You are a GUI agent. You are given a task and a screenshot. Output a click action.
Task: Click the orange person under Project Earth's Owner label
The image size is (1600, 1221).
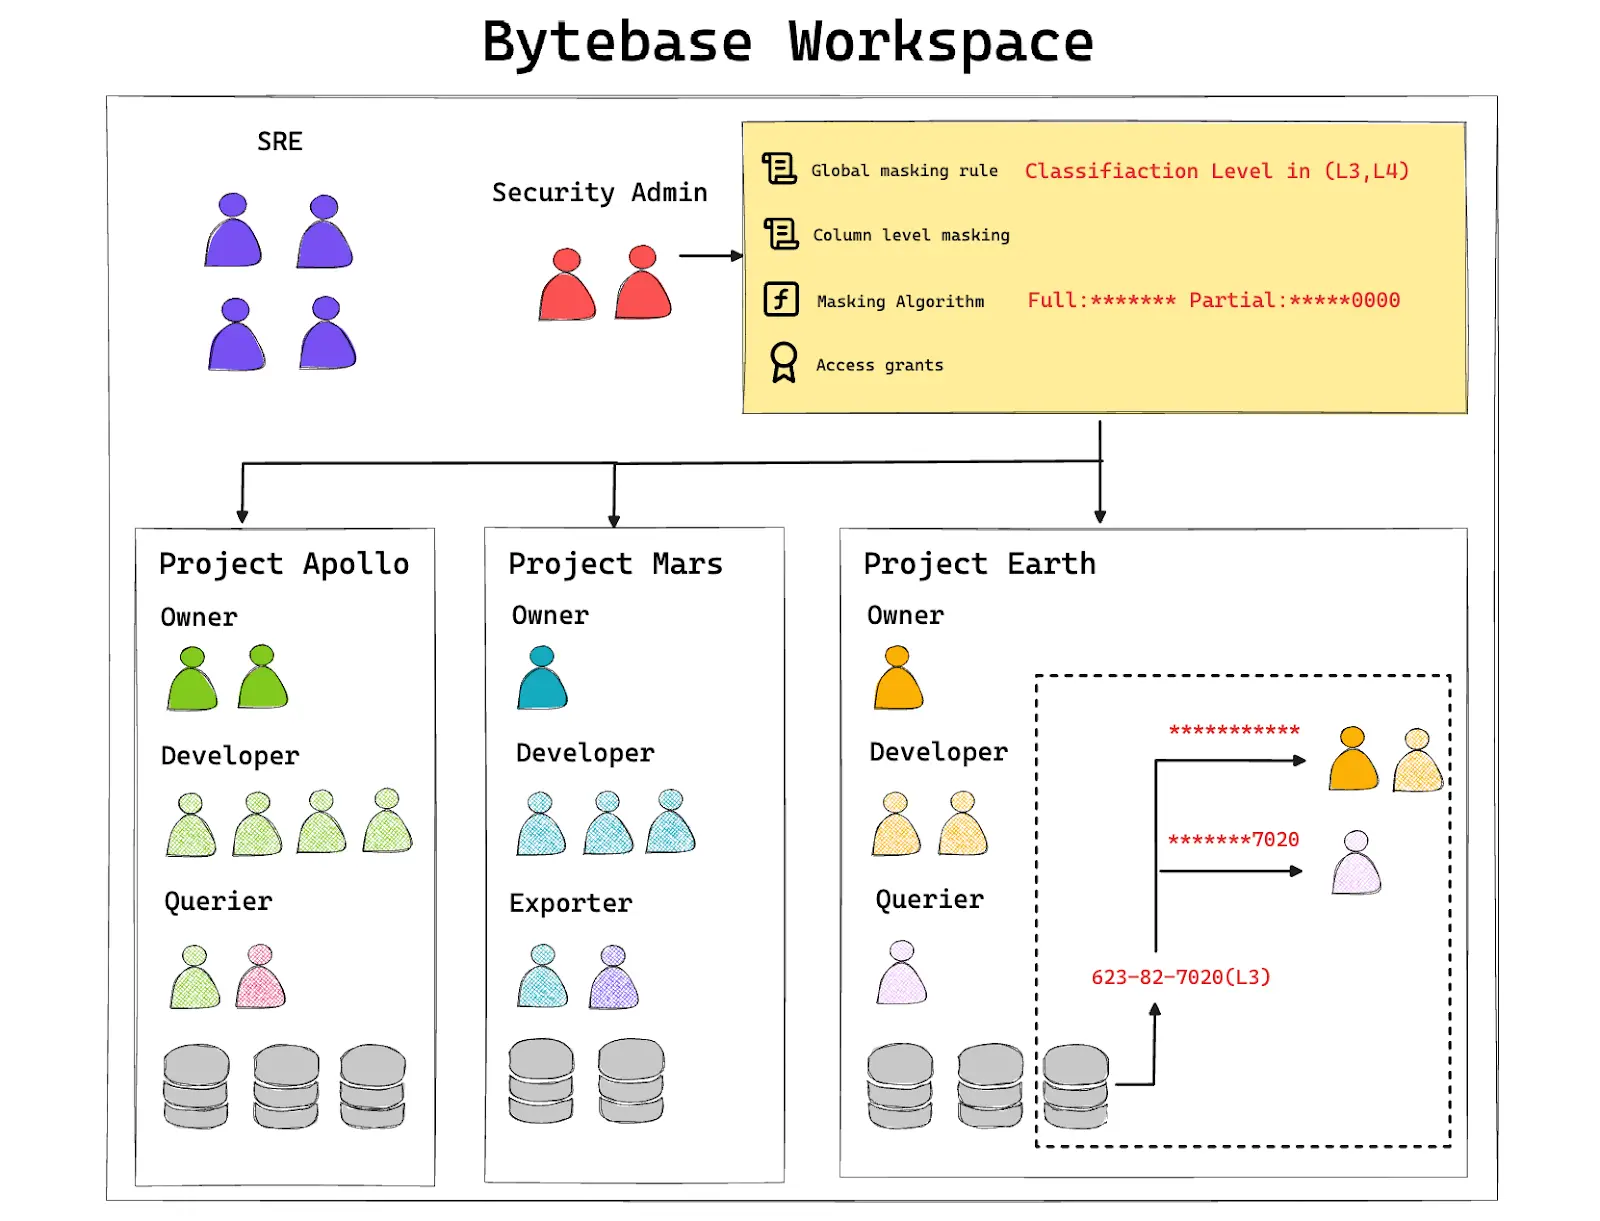pos(898,678)
